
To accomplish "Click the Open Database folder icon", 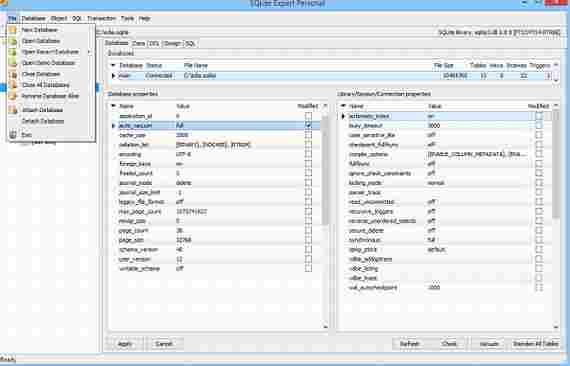I will pos(13,41).
